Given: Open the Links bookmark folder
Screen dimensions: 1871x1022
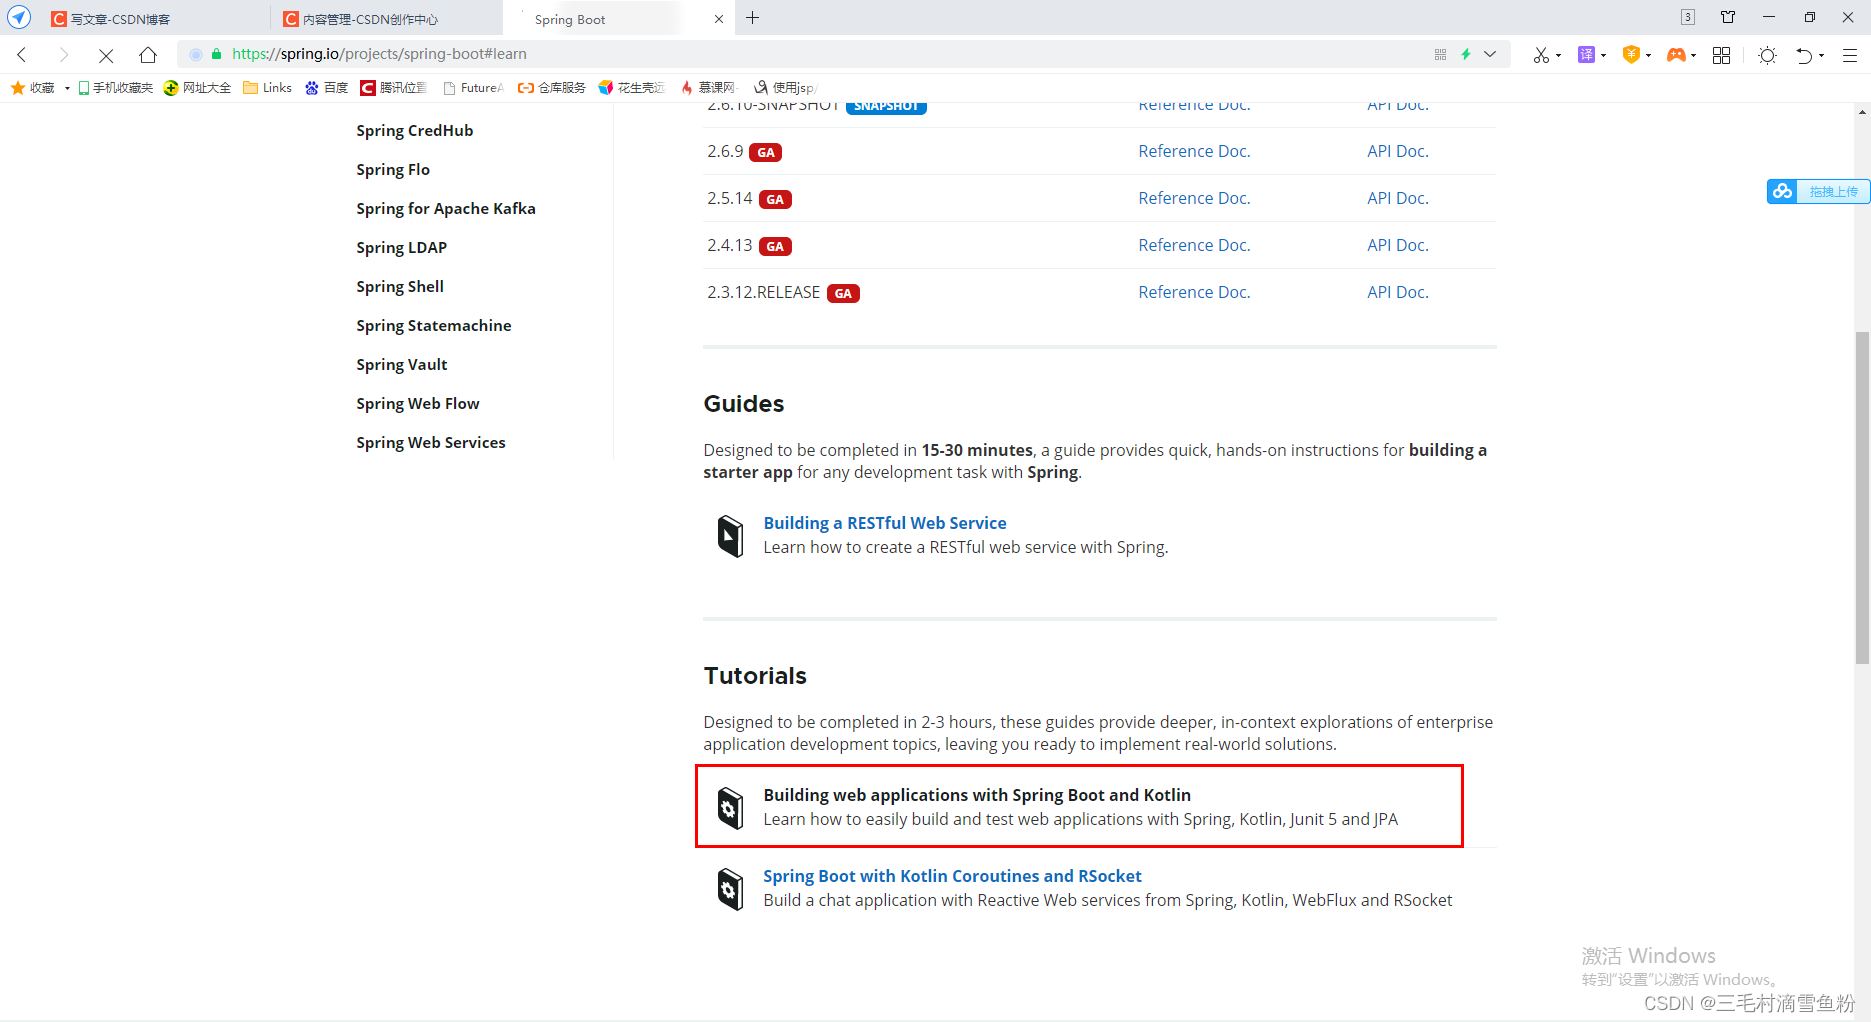Looking at the screenshot, I should coord(267,88).
